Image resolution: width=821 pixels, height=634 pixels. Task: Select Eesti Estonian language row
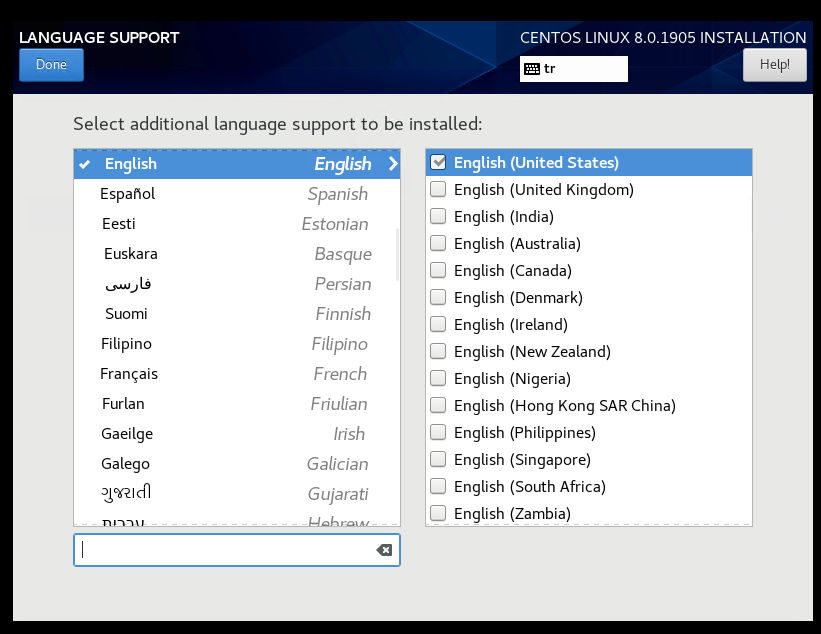237,224
